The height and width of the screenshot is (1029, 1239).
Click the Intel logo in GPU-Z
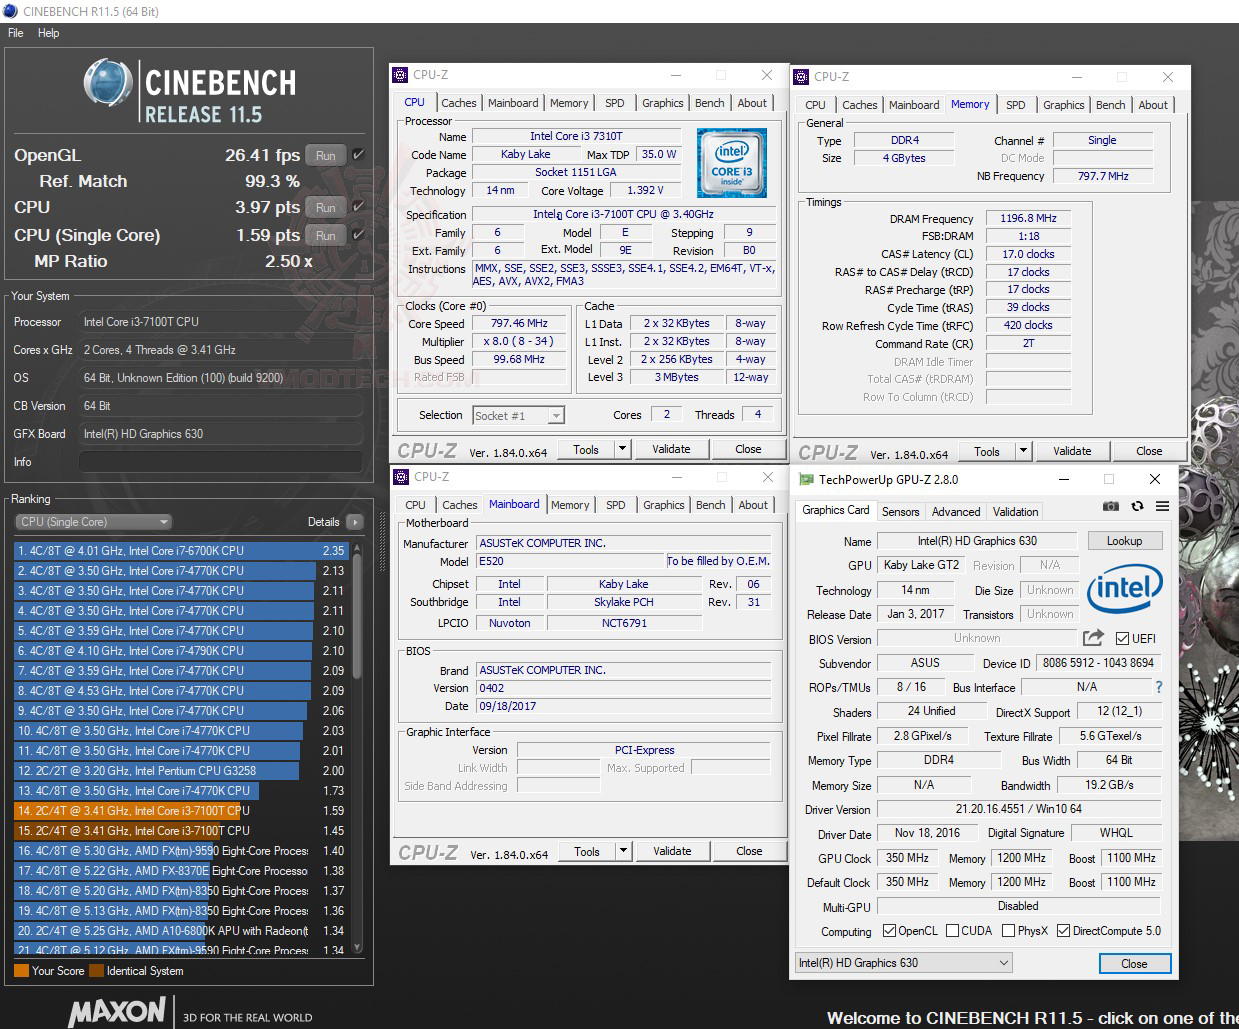pyautogui.click(x=1124, y=588)
